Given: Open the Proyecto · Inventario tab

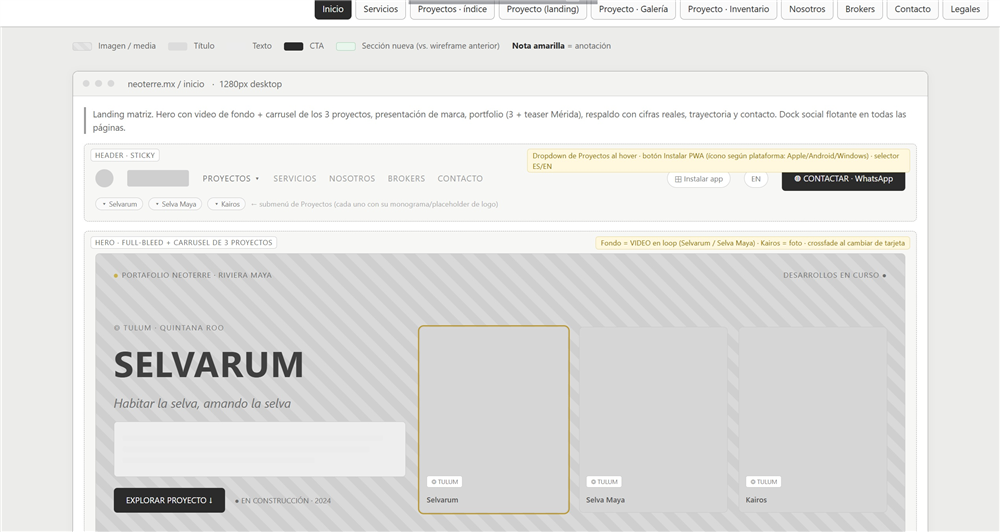Looking at the screenshot, I should [728, 10].
